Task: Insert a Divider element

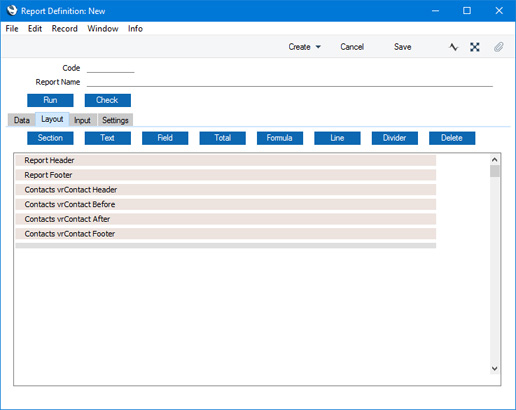Action: [x=395, y=138]
